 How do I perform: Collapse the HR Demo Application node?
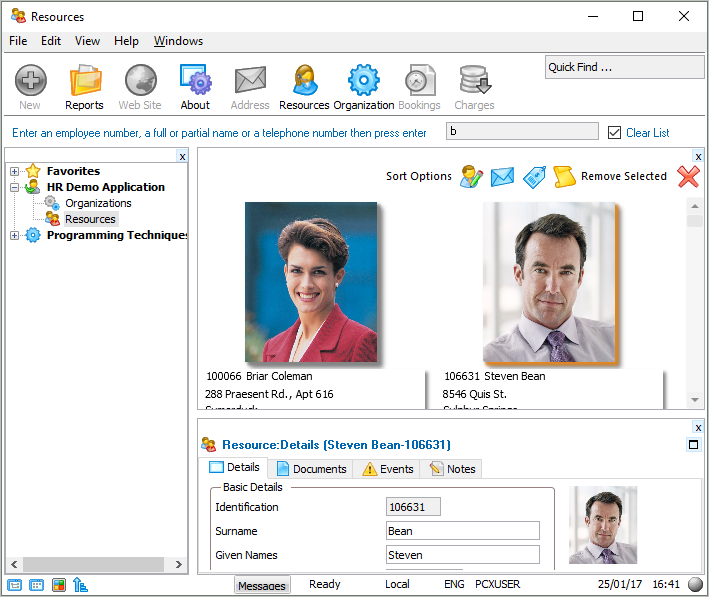coord(14,187)
